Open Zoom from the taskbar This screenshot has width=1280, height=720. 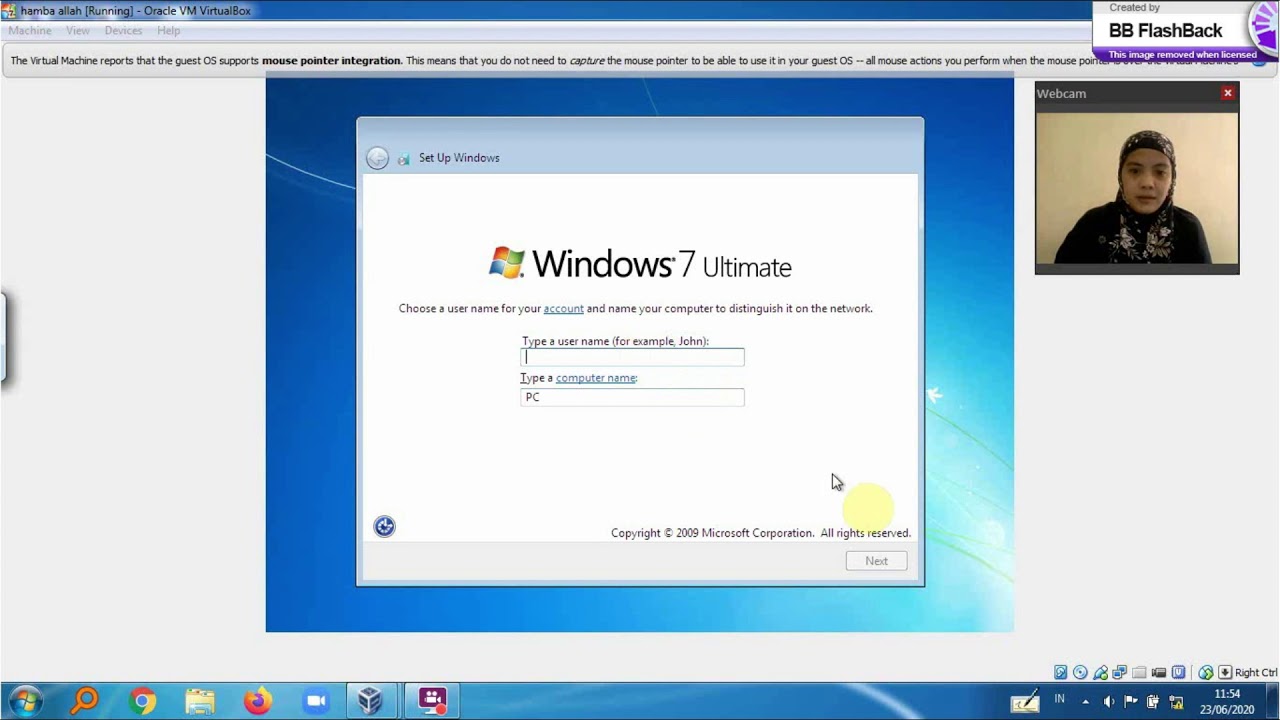pos(316,701)
